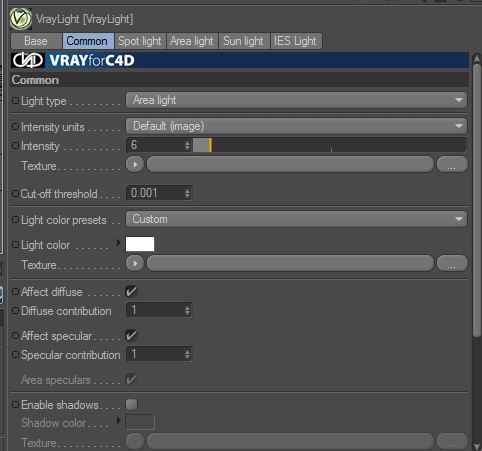
Task: Click the Specular contribution stepper arrows
Action: tap(187, 354)
